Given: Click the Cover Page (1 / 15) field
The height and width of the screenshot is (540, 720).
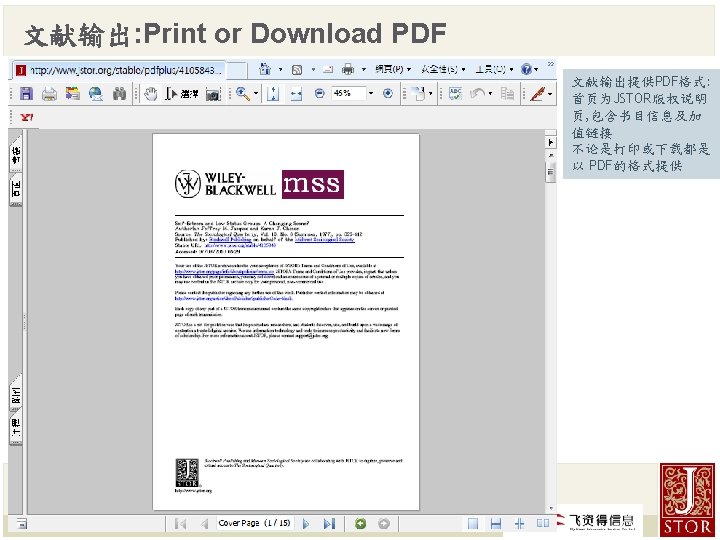Looking at the screenshot, I should (255, 523).
